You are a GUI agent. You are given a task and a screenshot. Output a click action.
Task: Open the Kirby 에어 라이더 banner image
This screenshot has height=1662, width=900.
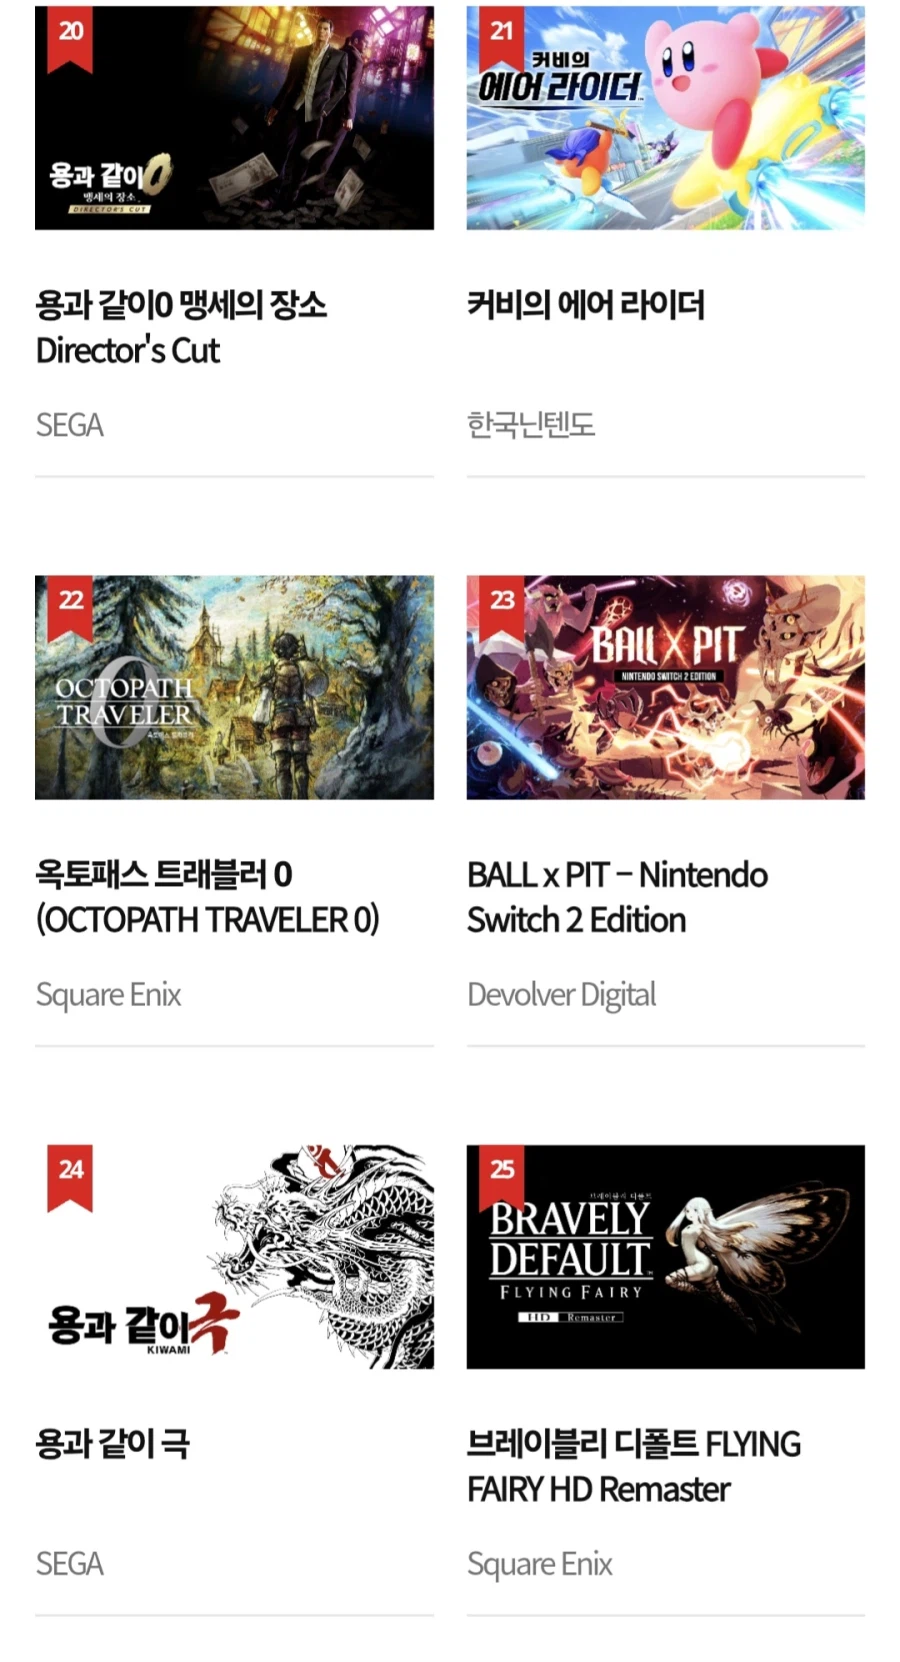point(666,118)
